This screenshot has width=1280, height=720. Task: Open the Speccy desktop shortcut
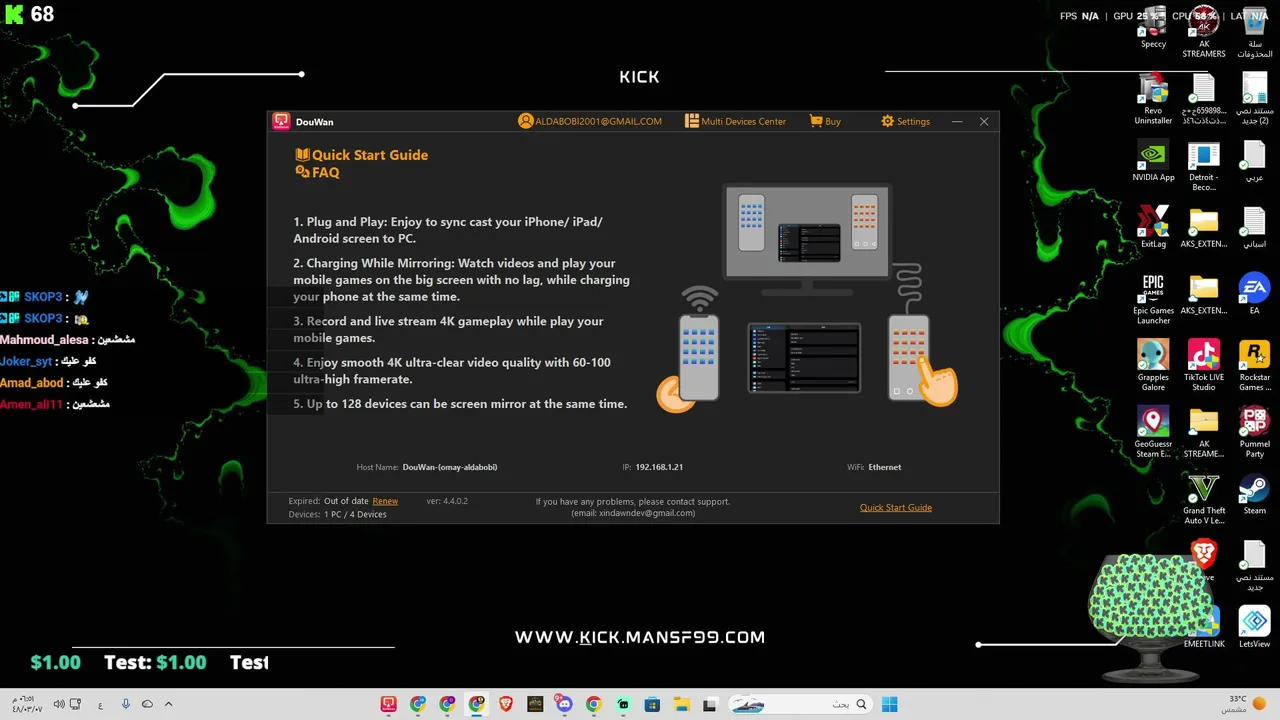pyautogui.click(x=1153, y=28)
